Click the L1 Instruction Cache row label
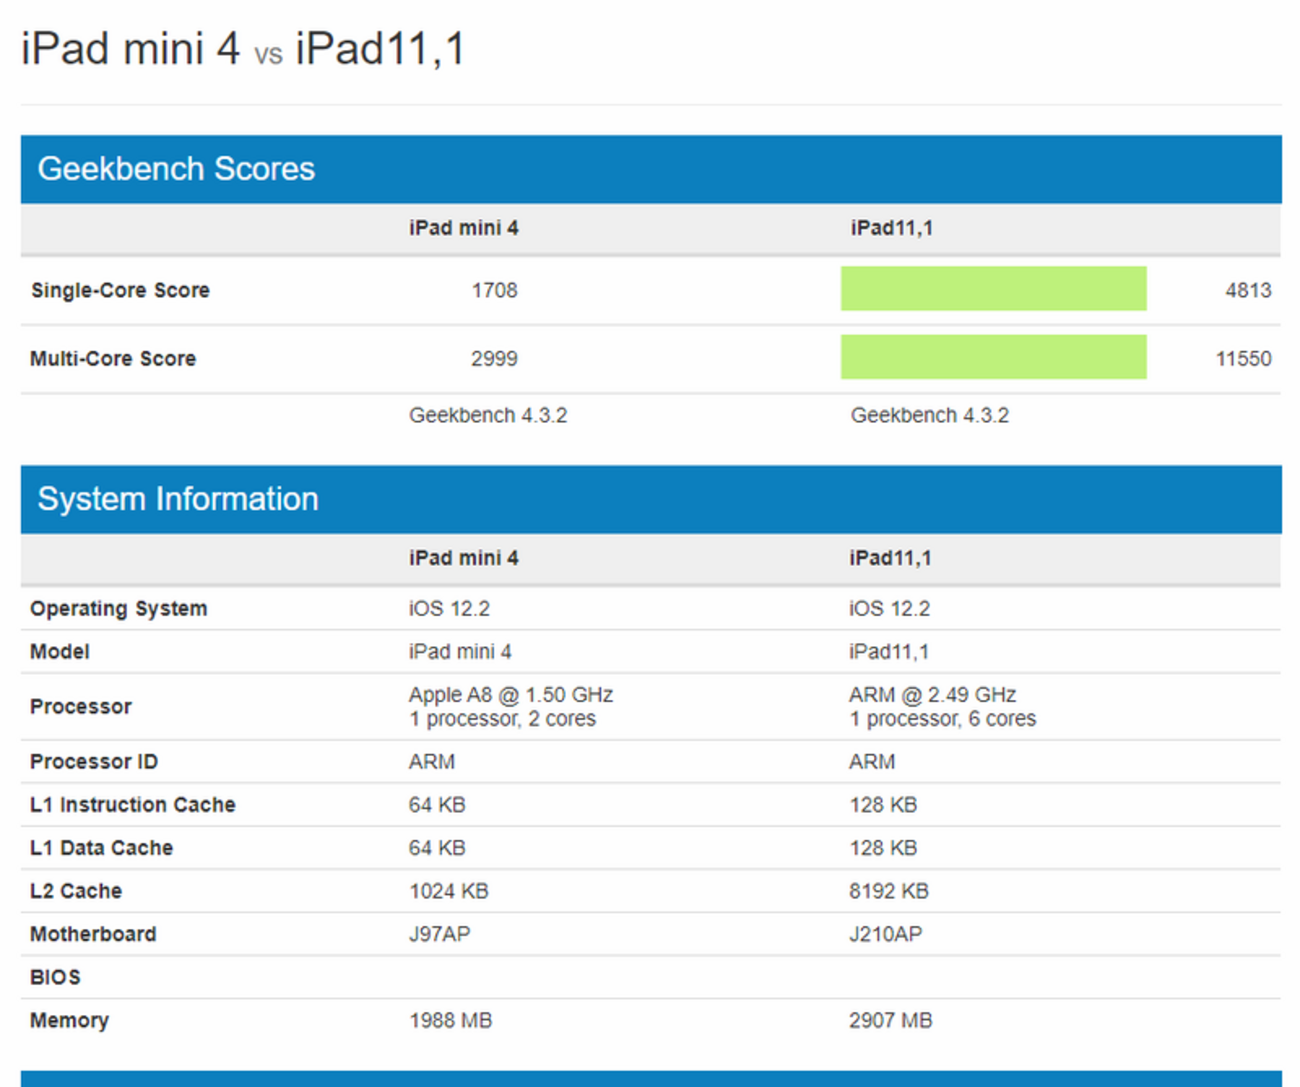 133,805
